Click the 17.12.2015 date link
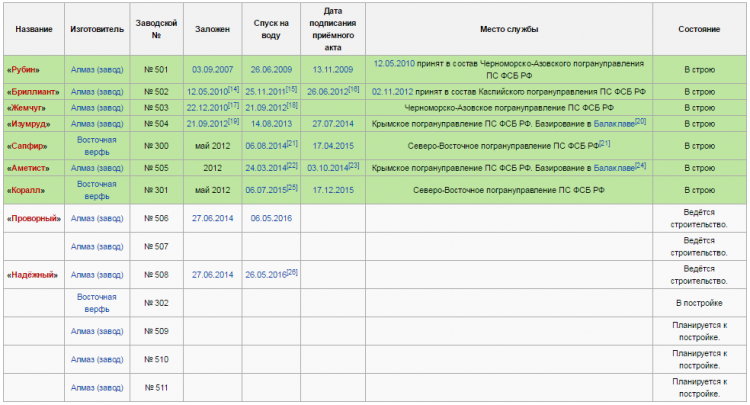 [333, 190]
